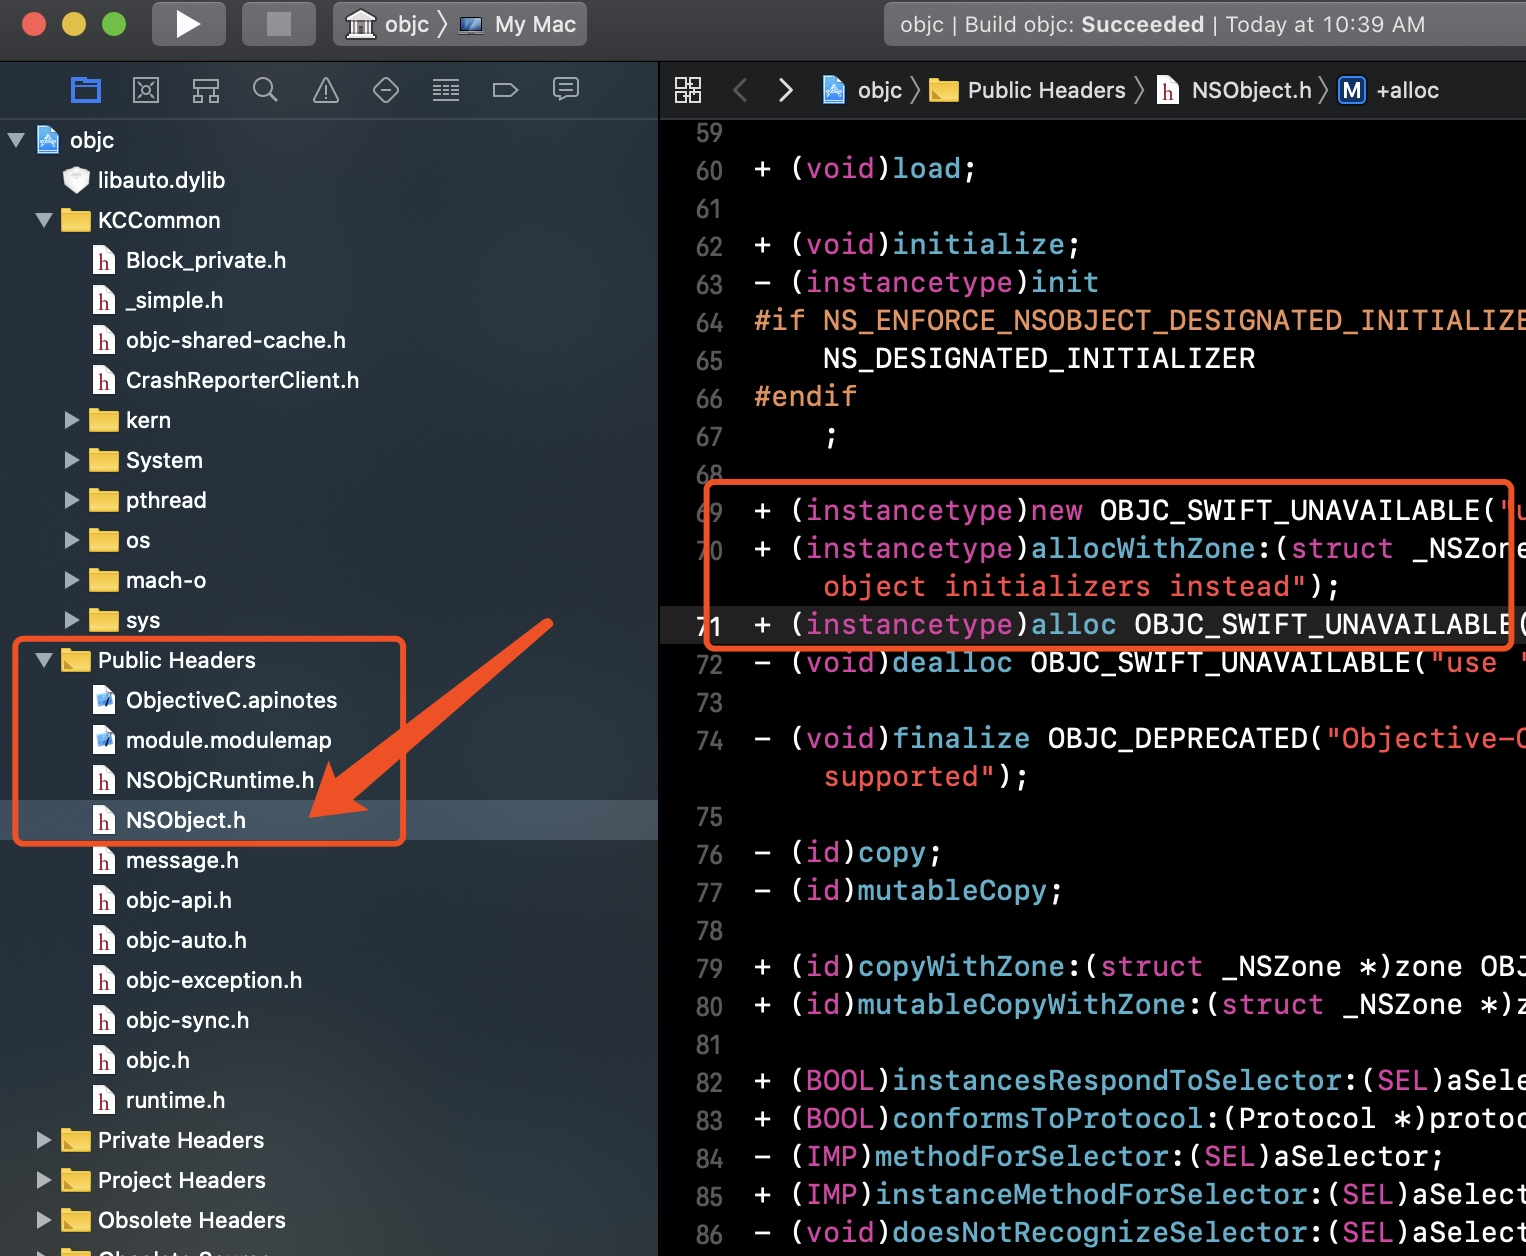
Task: Show the Debug navigator
Action: (446, 90)
